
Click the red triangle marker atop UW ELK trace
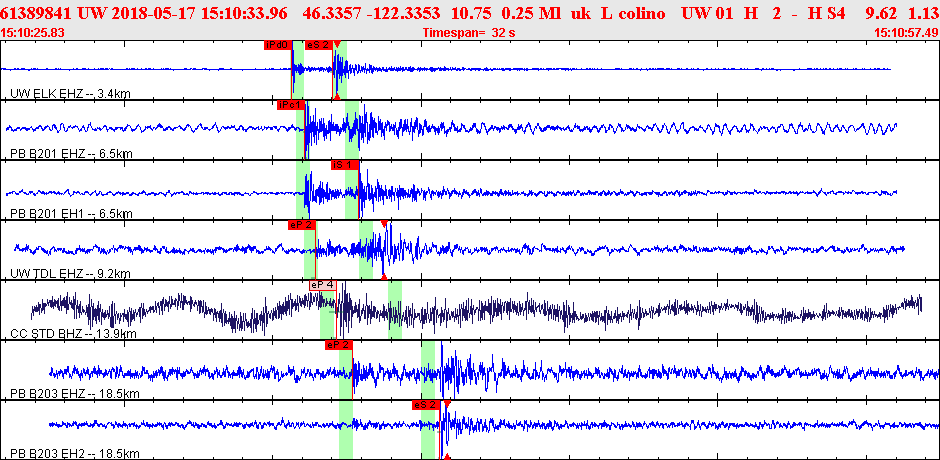(x=338, y=45)
